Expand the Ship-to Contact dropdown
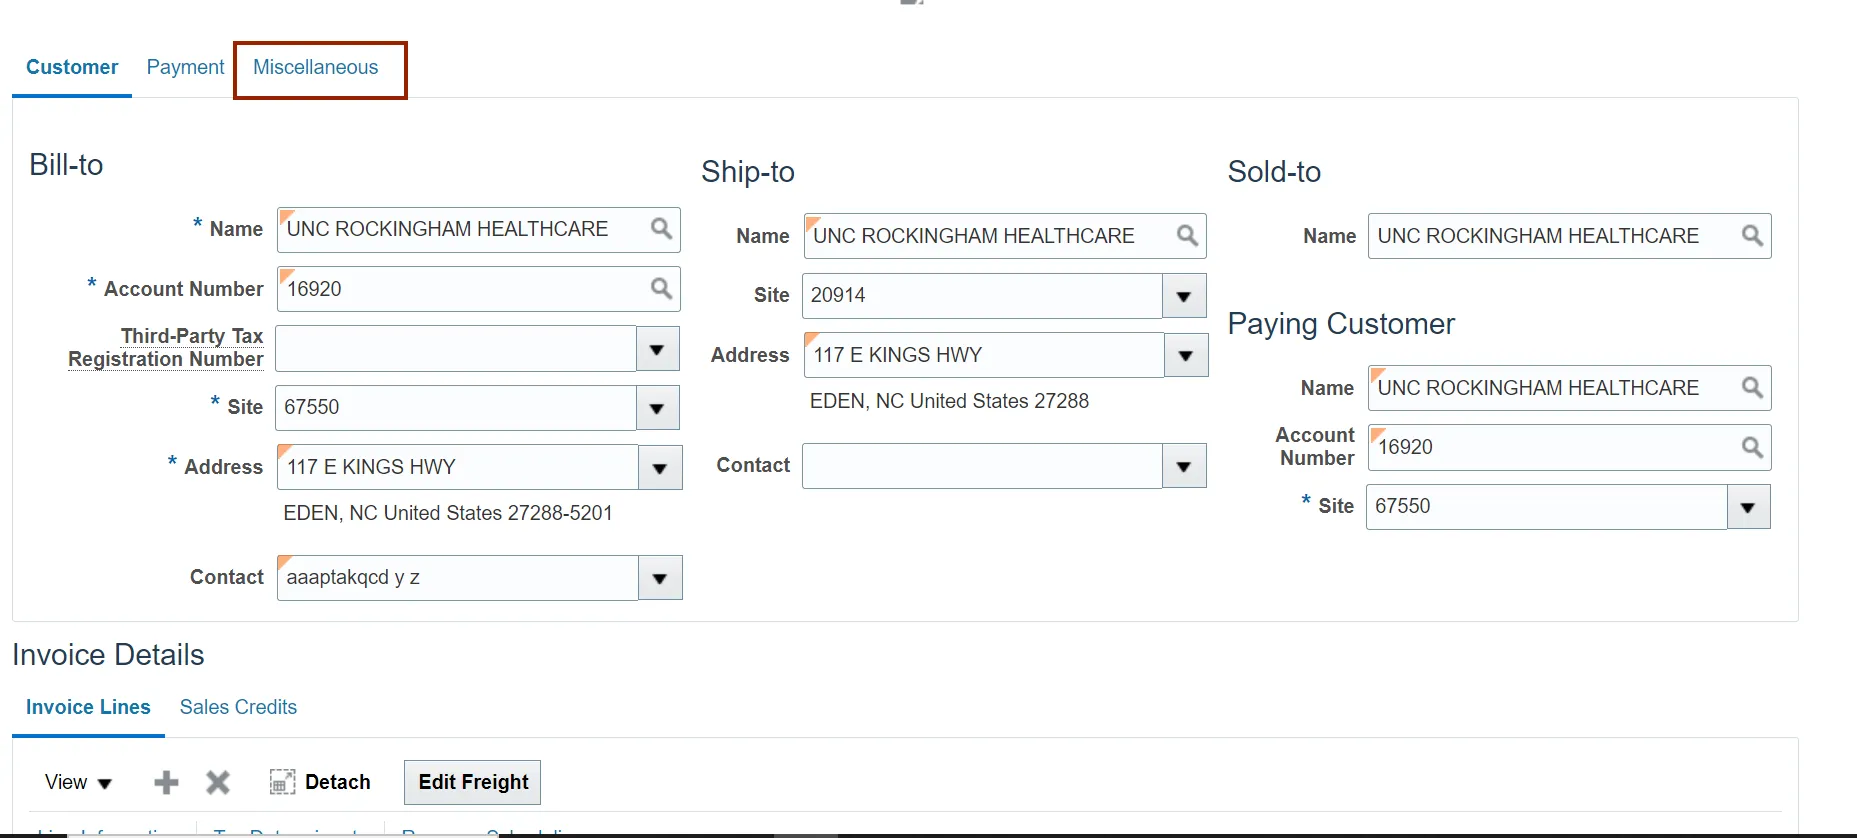Viewport: 1857px width, 838px height. coord(1185,466)
